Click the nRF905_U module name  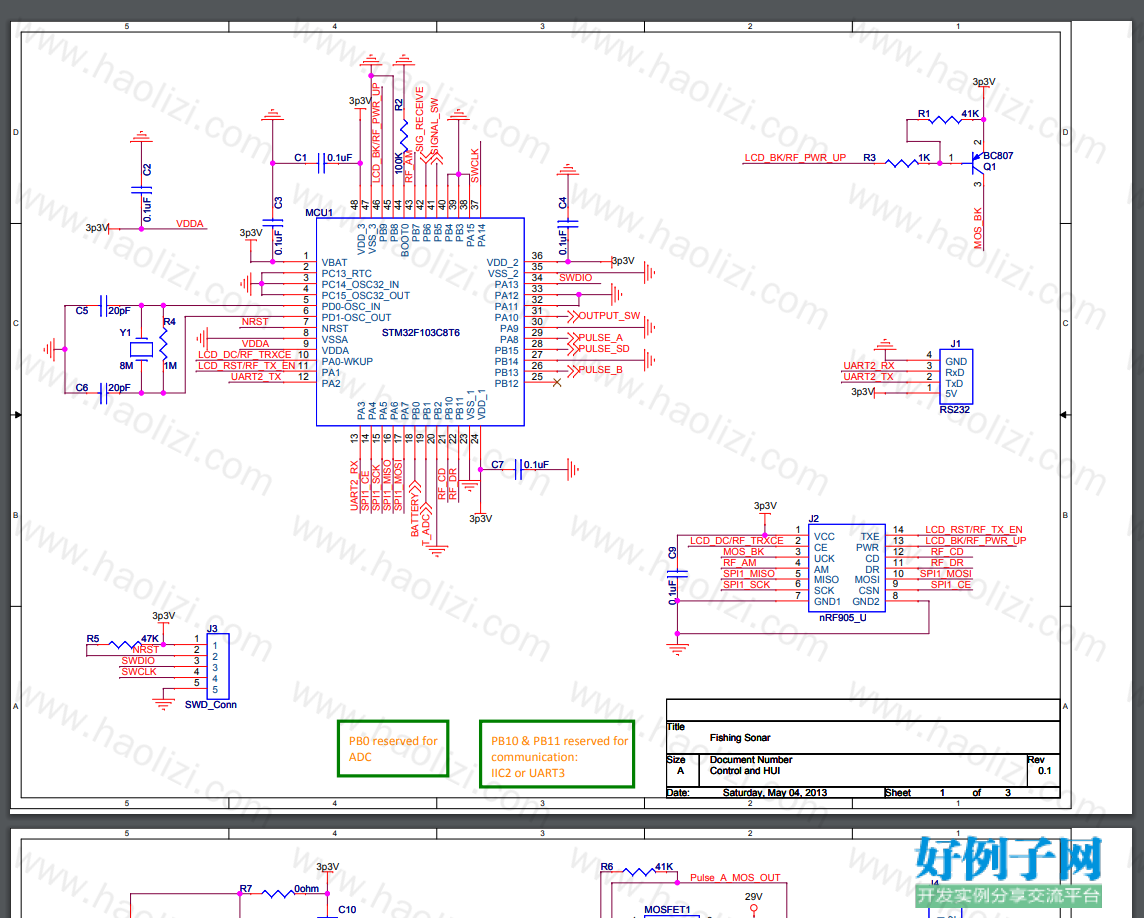843,617
